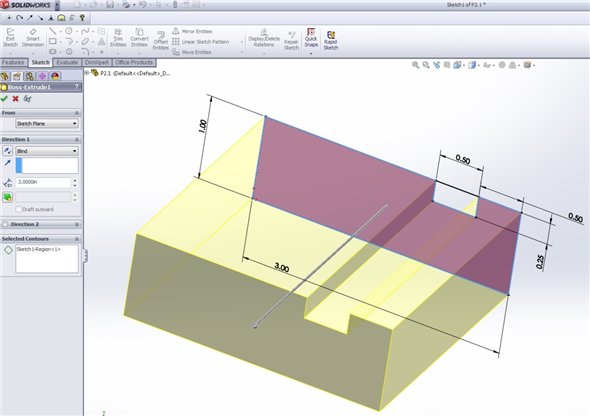Click the Exit Sketch tool
Viewport: 590px width, 416px height.
point(10,38)
